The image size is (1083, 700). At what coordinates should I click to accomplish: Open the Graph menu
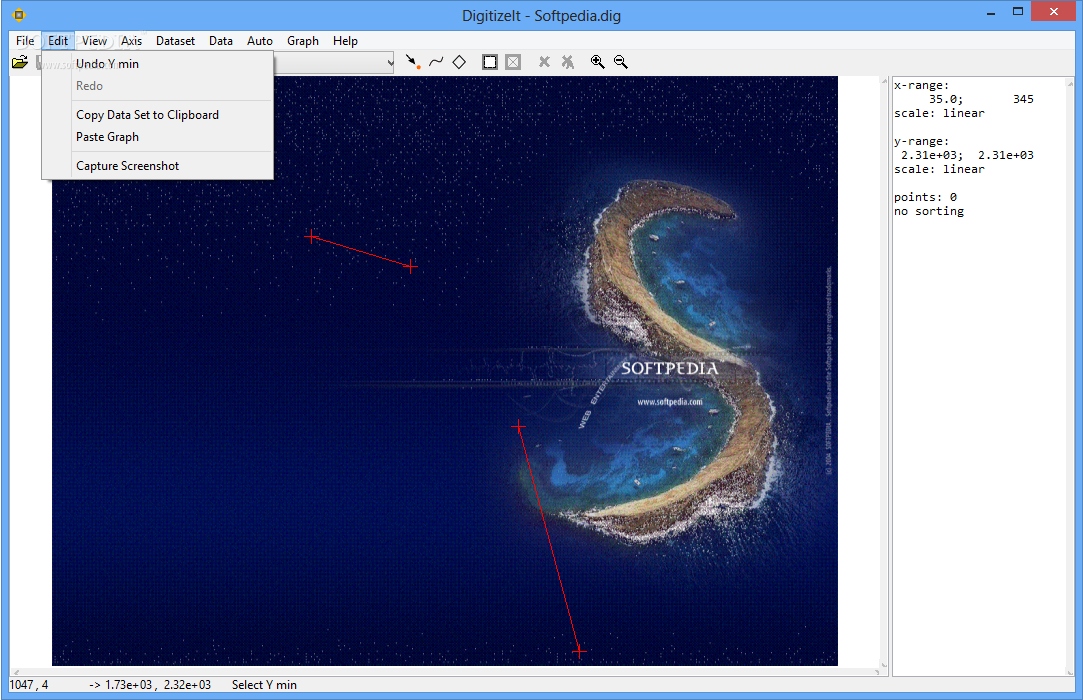coord(303,41)
